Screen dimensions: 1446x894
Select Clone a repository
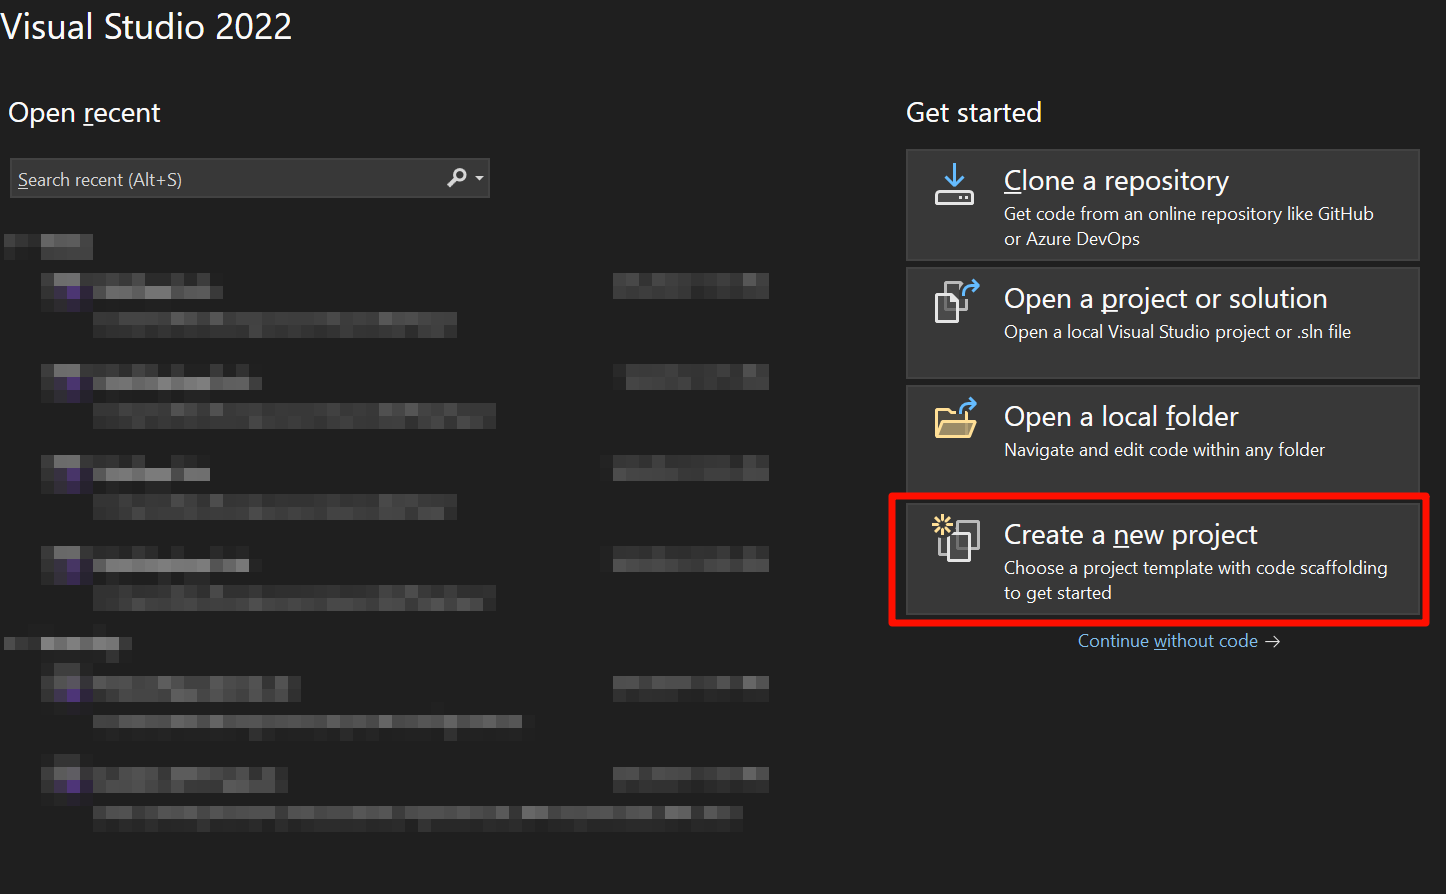tap(1163, 205)
